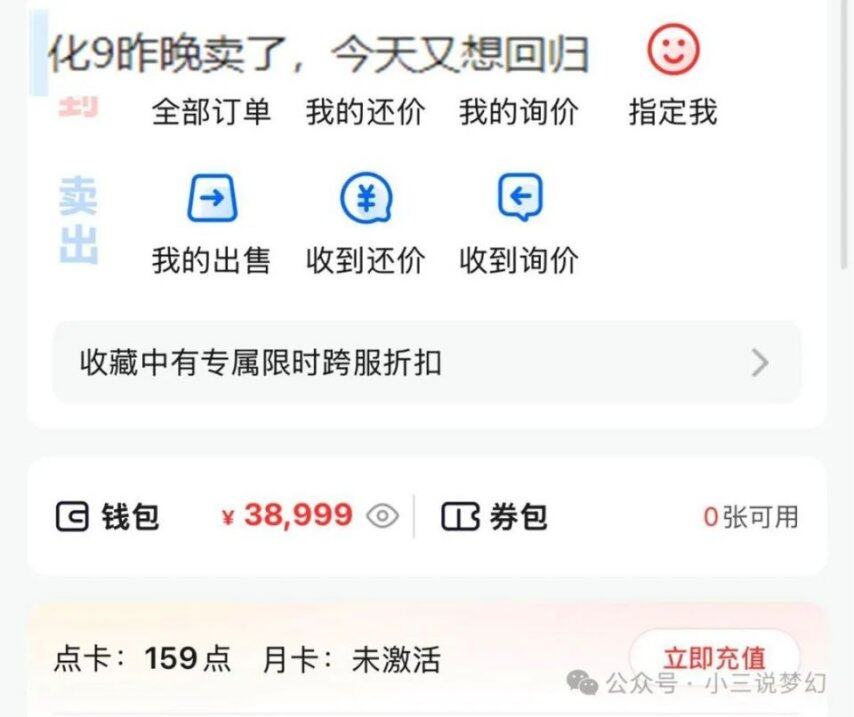Open 全部订单 tab
The width and height of the screenshot is (854, 717).
[211, 112]
